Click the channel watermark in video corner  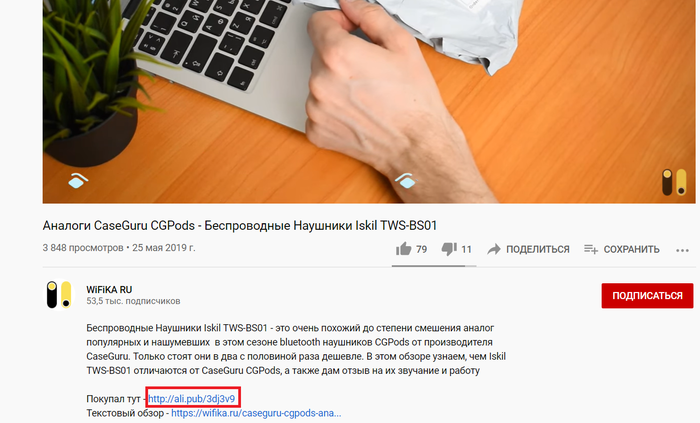point(674,182)
